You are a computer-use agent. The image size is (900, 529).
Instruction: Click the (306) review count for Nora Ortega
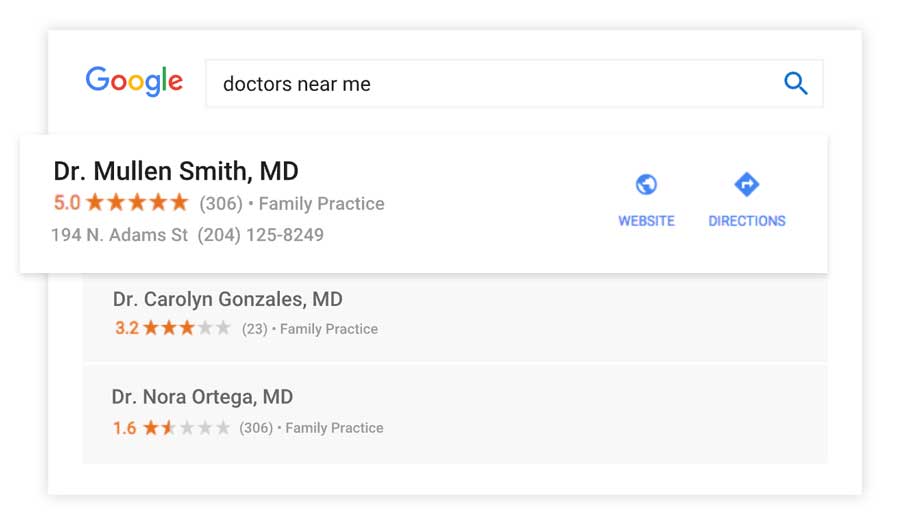tap(256, 428)
